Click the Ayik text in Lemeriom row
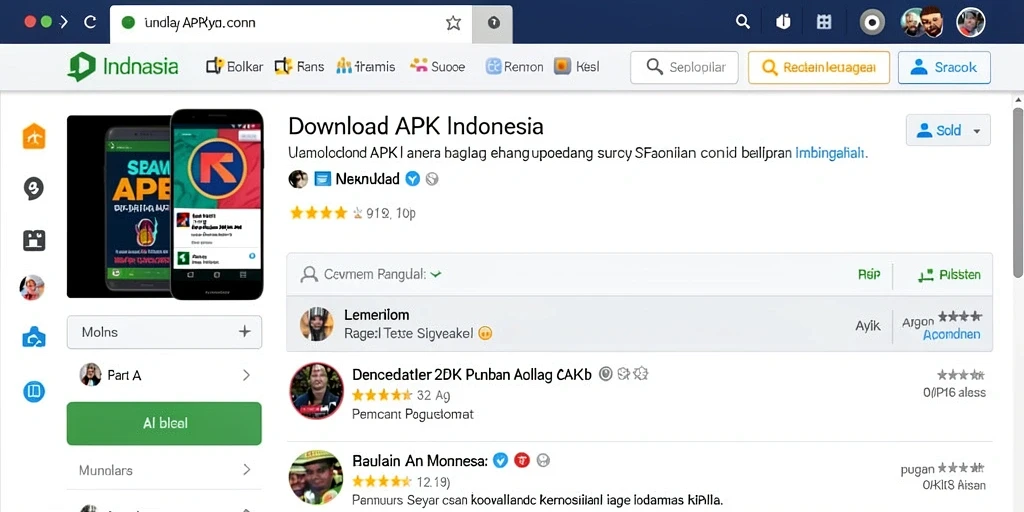 click(x=868, y=325)
